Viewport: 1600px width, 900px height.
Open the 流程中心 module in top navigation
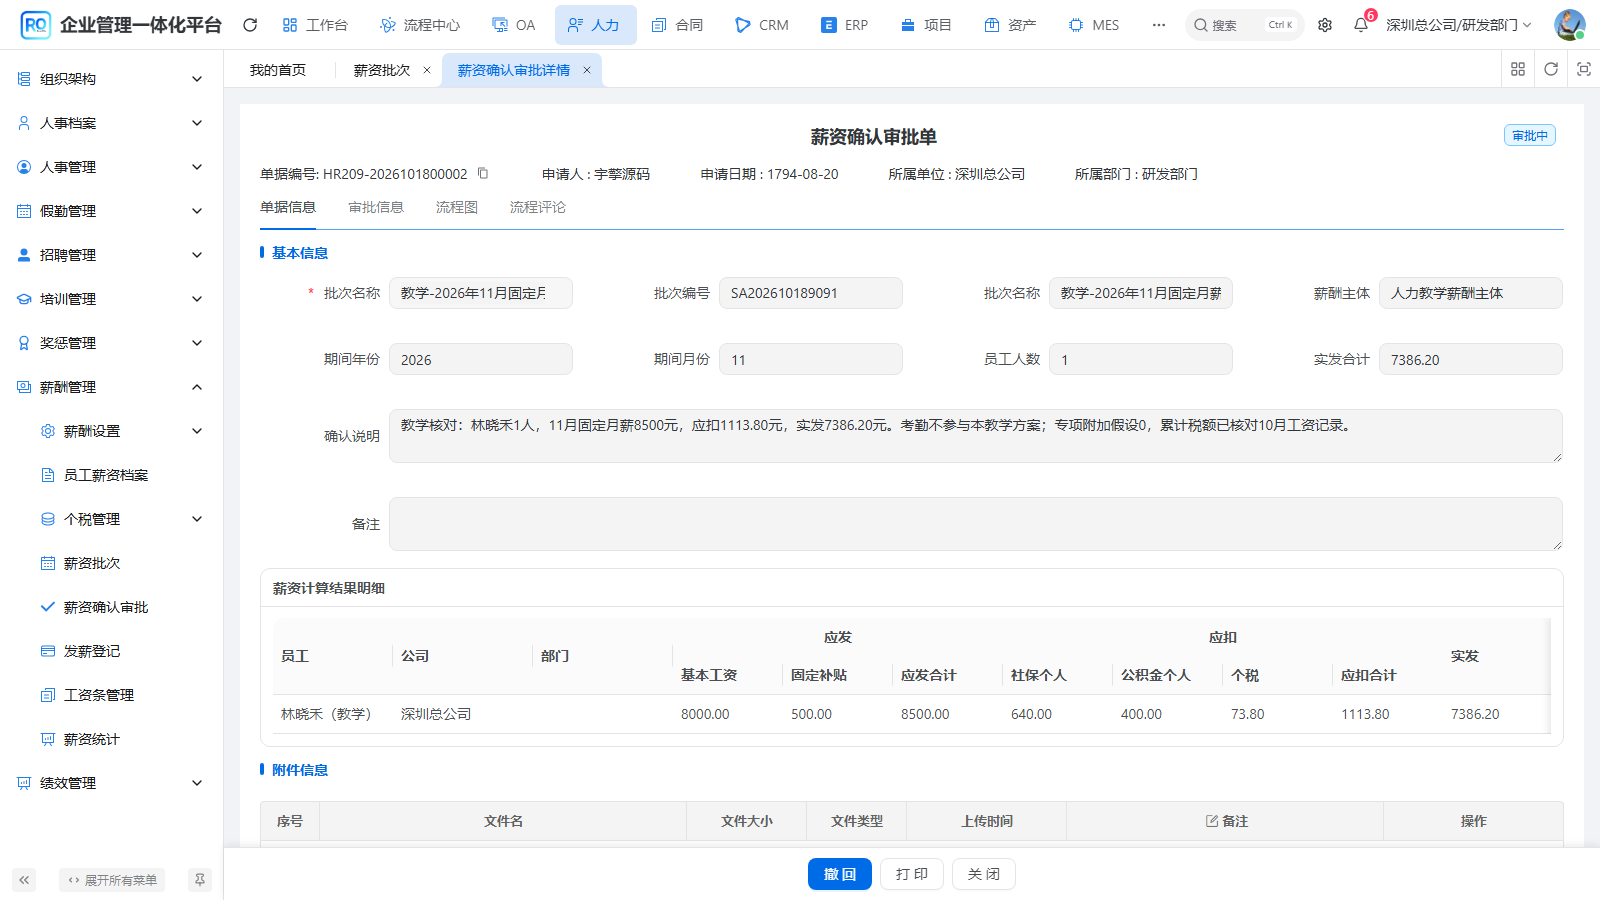pyautogui.click(x=420, y=25)
